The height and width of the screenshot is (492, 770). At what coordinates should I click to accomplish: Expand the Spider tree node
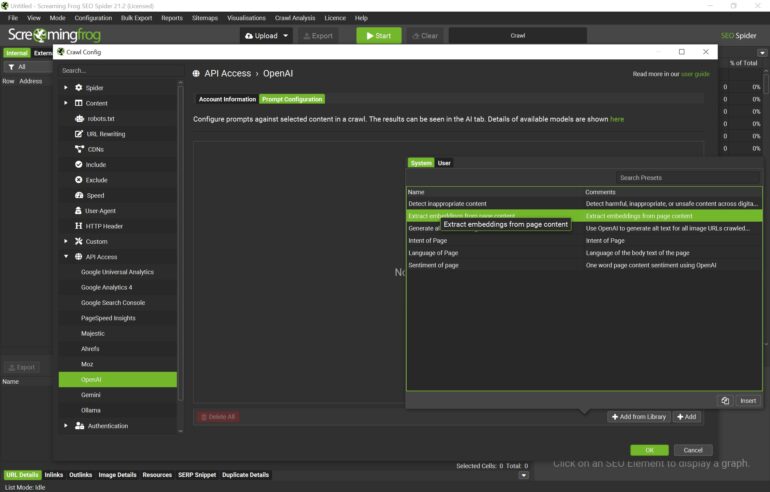pyautogui.click(x=66, y=87)
